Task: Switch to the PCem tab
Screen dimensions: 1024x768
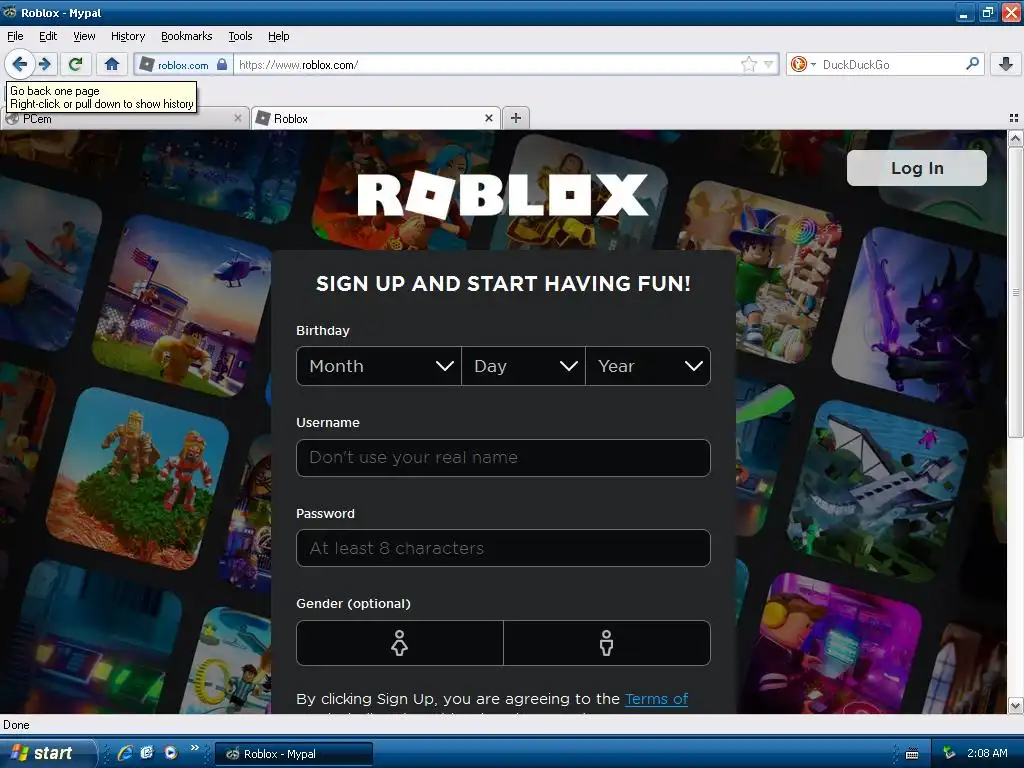Action: (x=124, y=119)
